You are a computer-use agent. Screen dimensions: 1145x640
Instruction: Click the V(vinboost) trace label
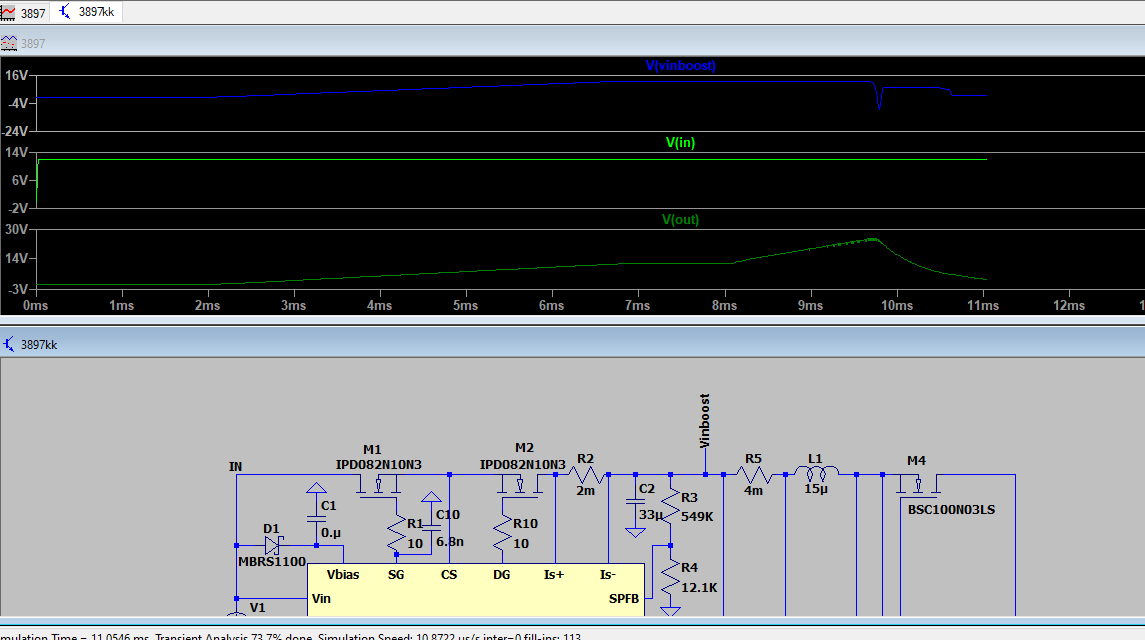[680, 66]
